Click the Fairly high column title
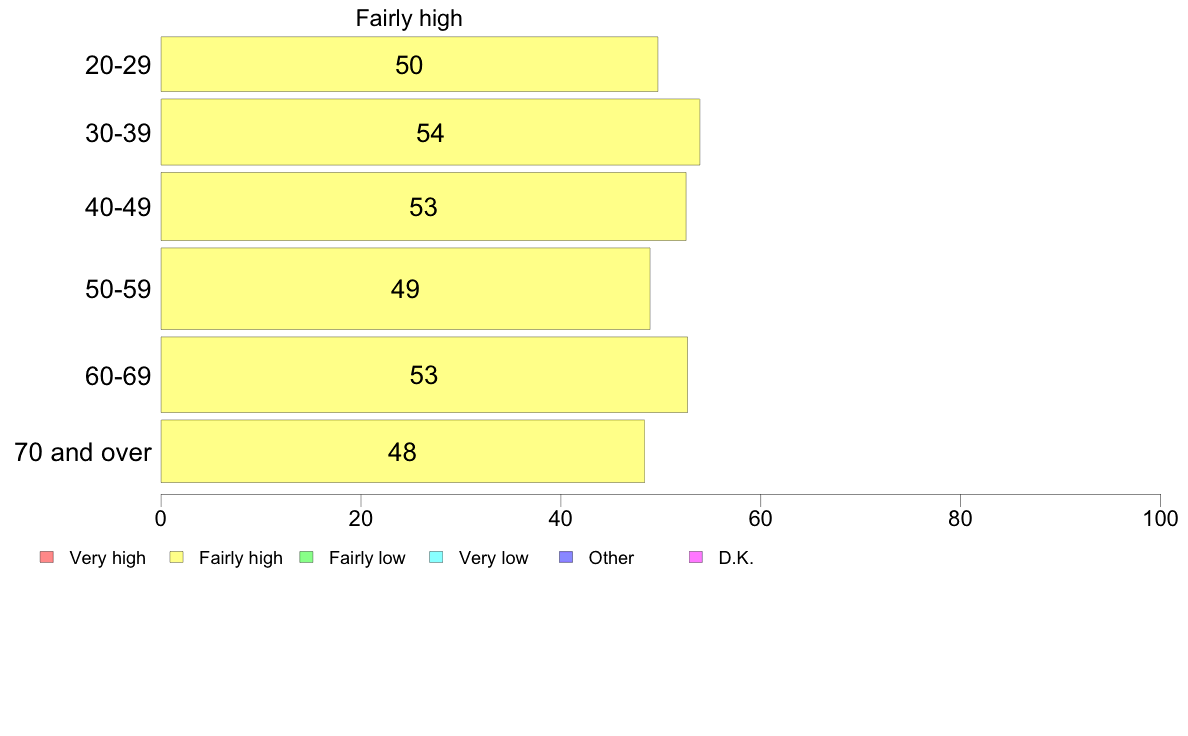The width and height of the screenshot is (1188, 736). (409, 18)
